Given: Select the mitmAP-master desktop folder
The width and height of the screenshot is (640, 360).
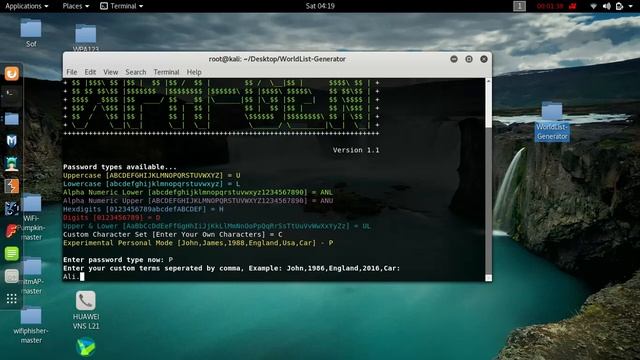Looking at the screenshot, I should click(31, 276).
